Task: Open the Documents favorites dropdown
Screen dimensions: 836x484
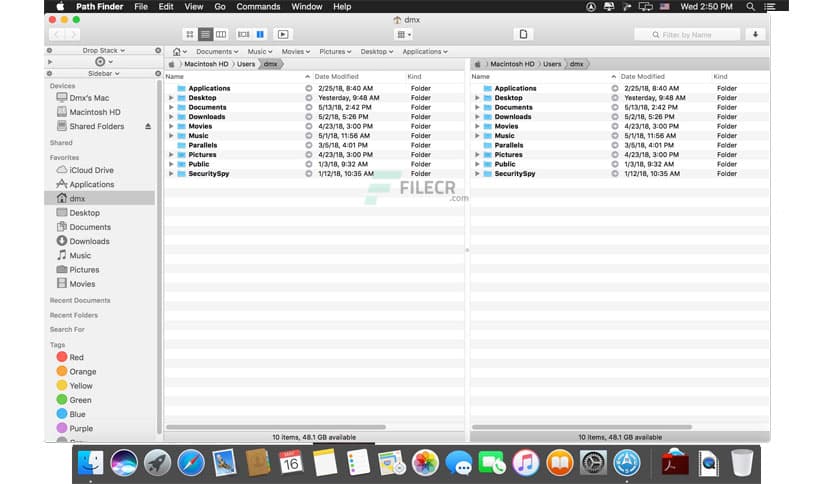Action: 218,51
